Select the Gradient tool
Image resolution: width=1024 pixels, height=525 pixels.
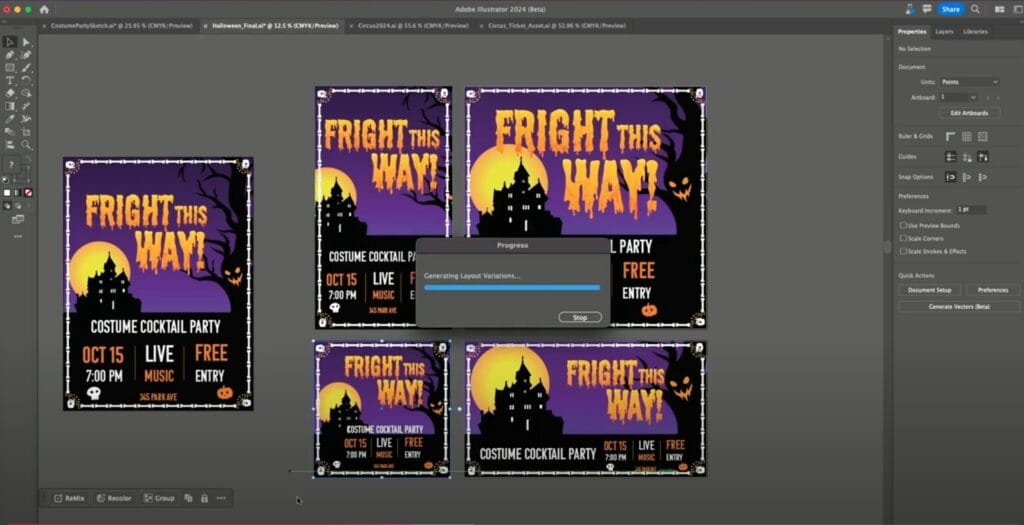(x=10, y=106)
